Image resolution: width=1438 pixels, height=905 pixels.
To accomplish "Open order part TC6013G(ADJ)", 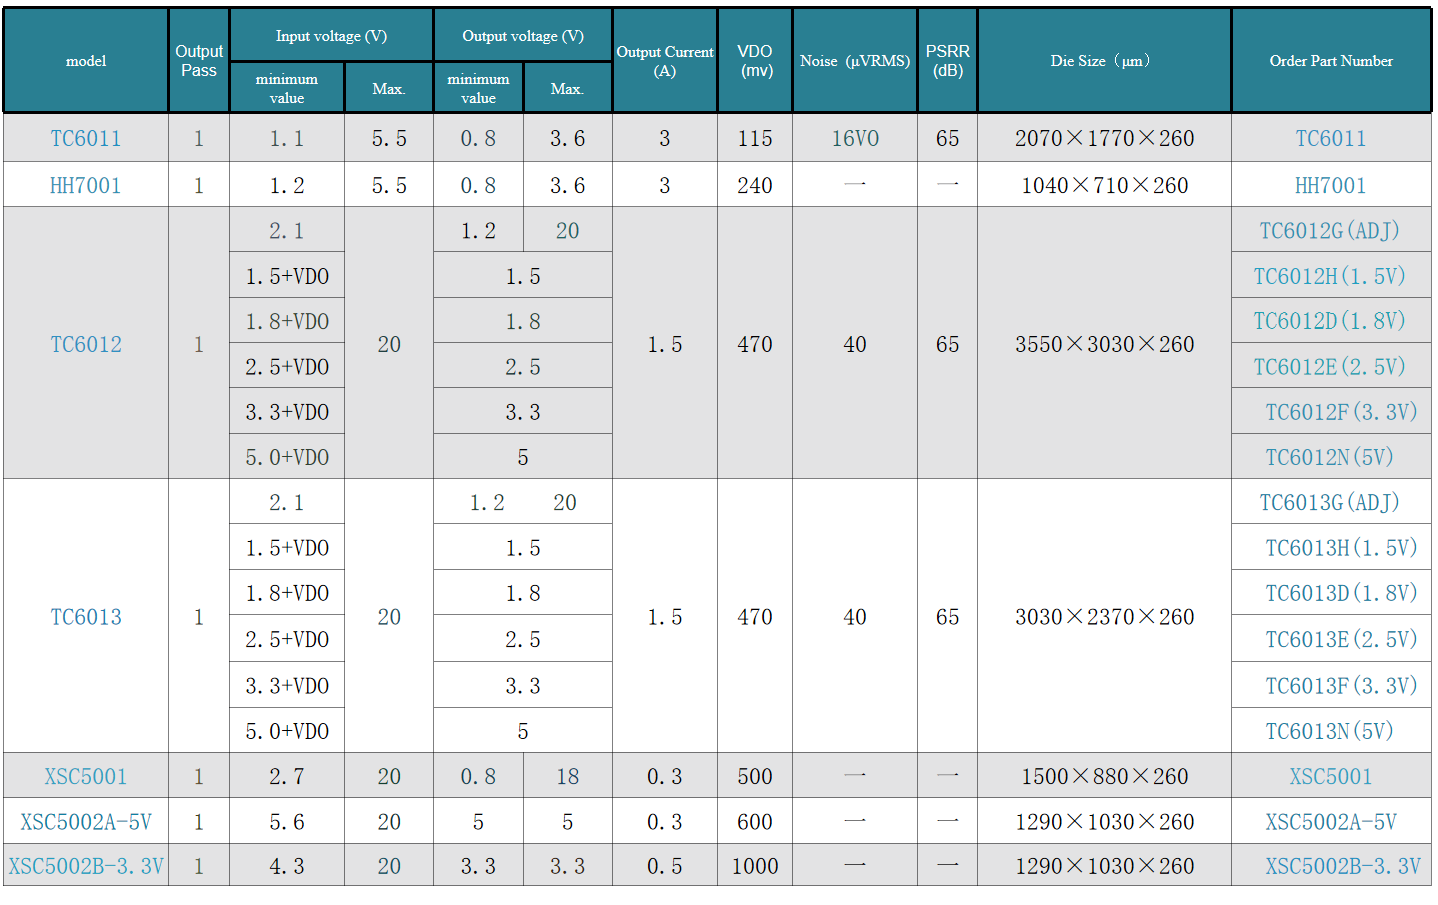I will tap(1330, 502).
